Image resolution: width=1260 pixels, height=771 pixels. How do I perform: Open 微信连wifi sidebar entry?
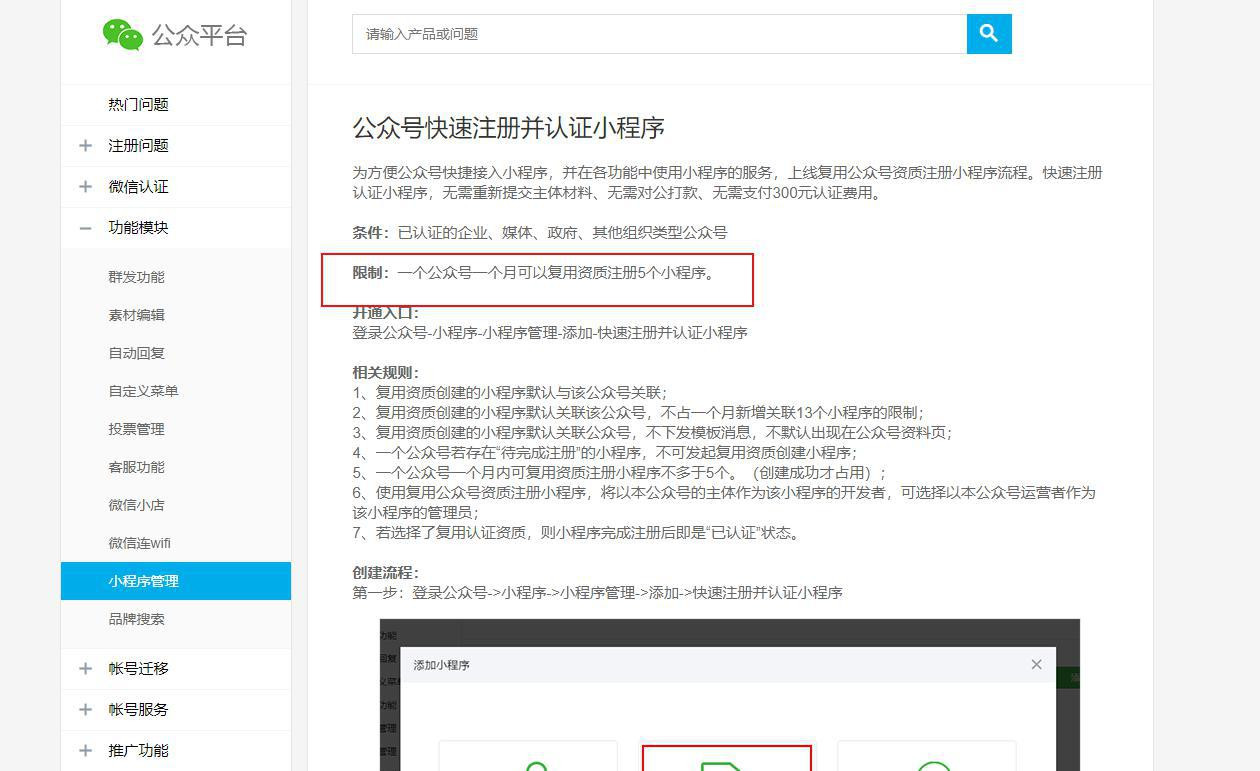tap(139, 543)
